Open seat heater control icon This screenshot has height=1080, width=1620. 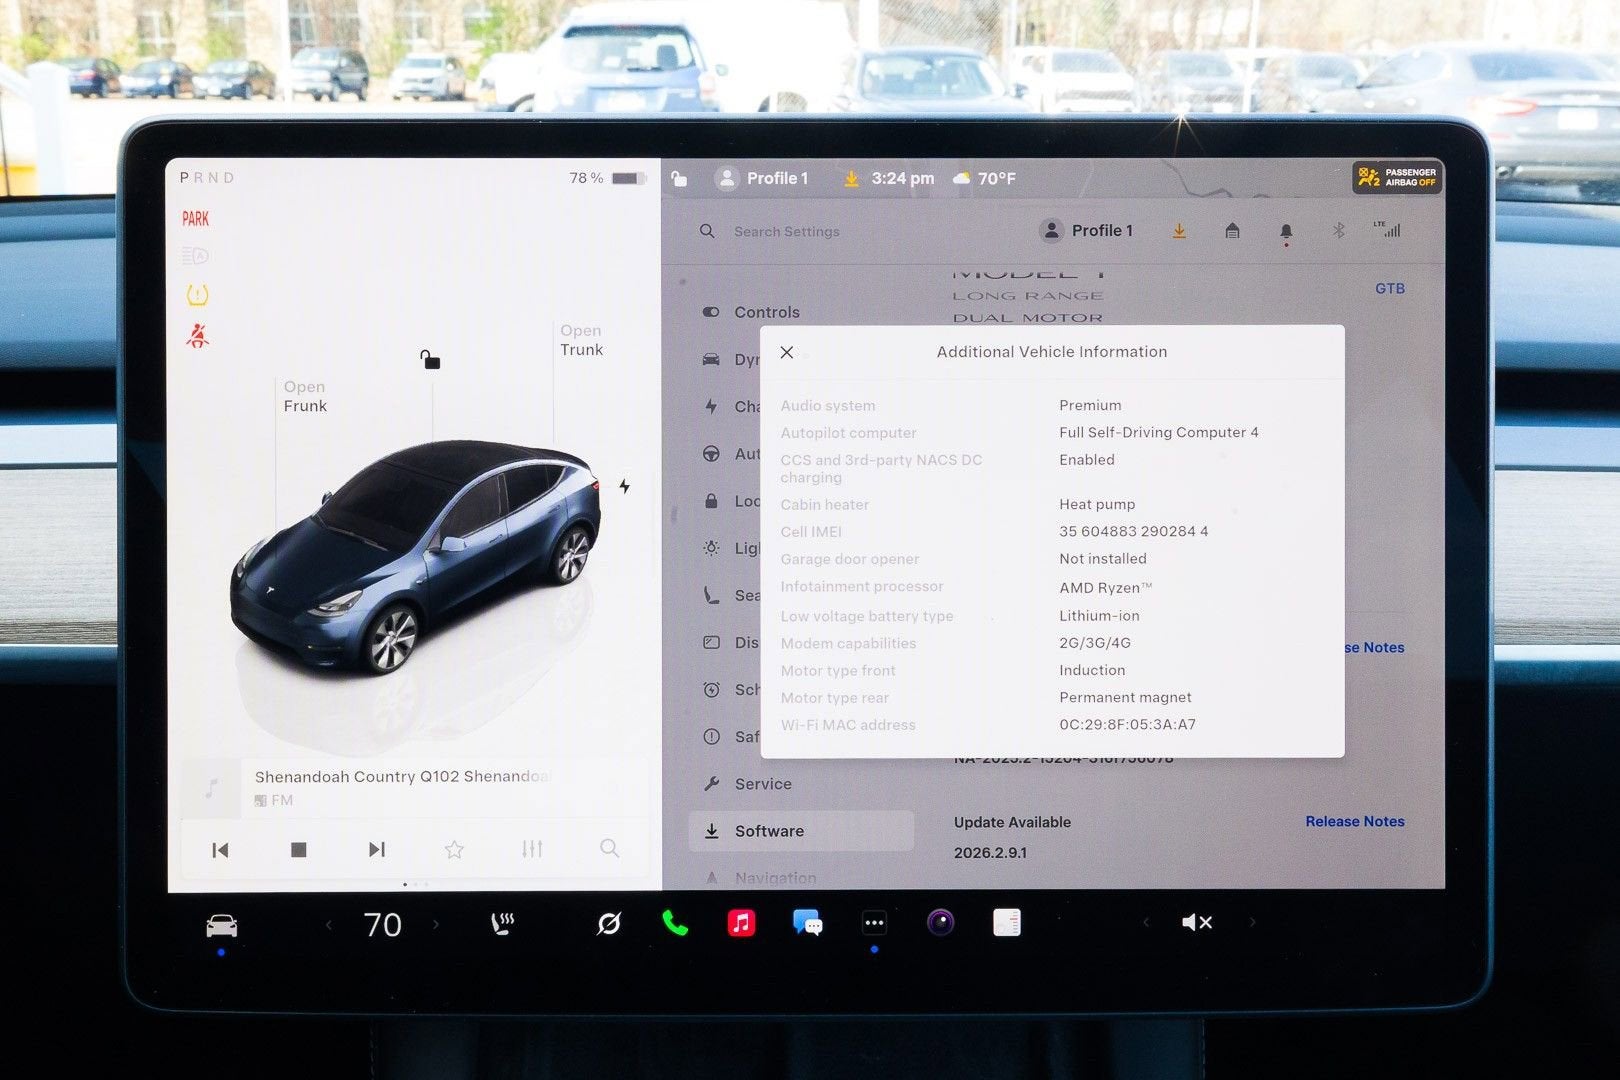[x=503, y=924]
